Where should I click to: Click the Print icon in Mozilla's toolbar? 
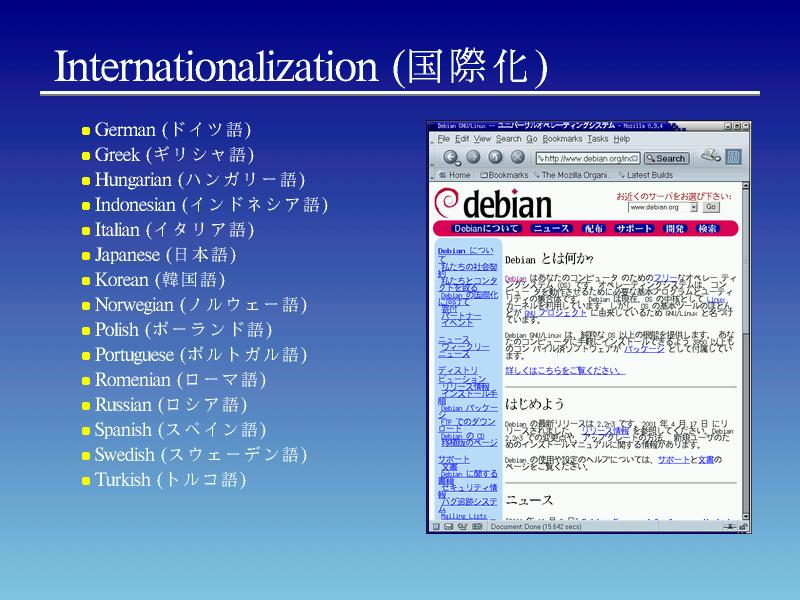[709, 155]
